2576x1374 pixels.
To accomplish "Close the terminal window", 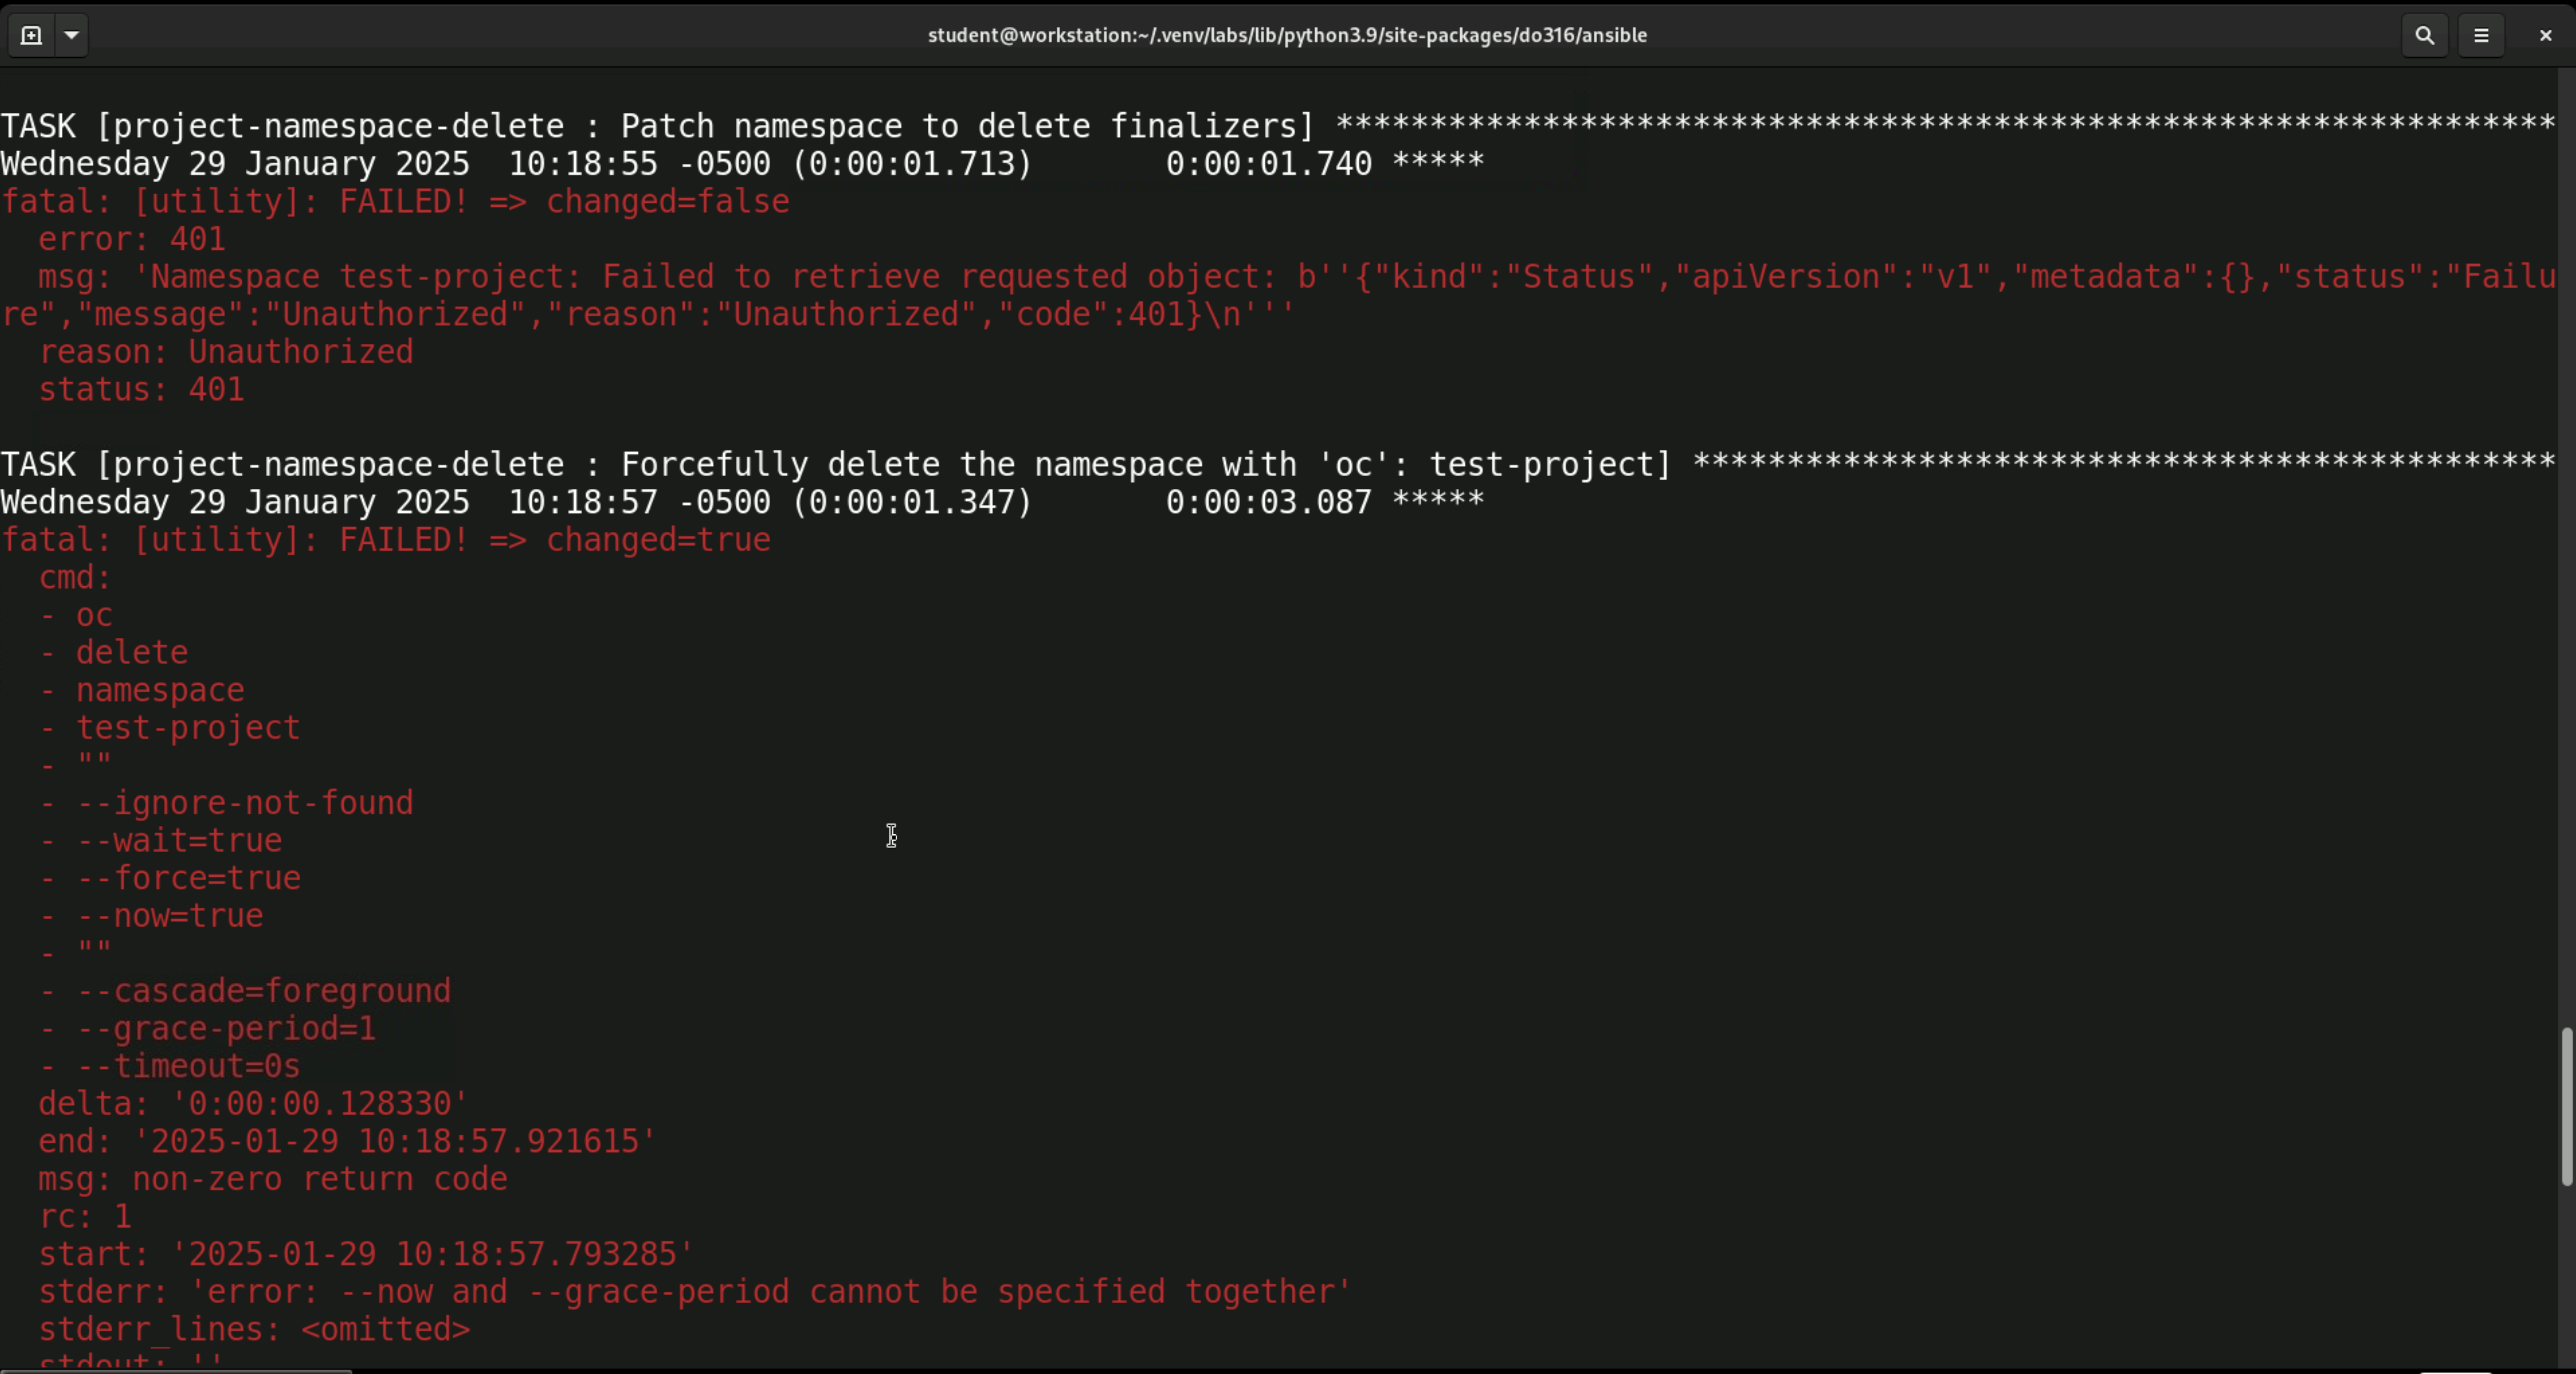I will [2545, 35].
